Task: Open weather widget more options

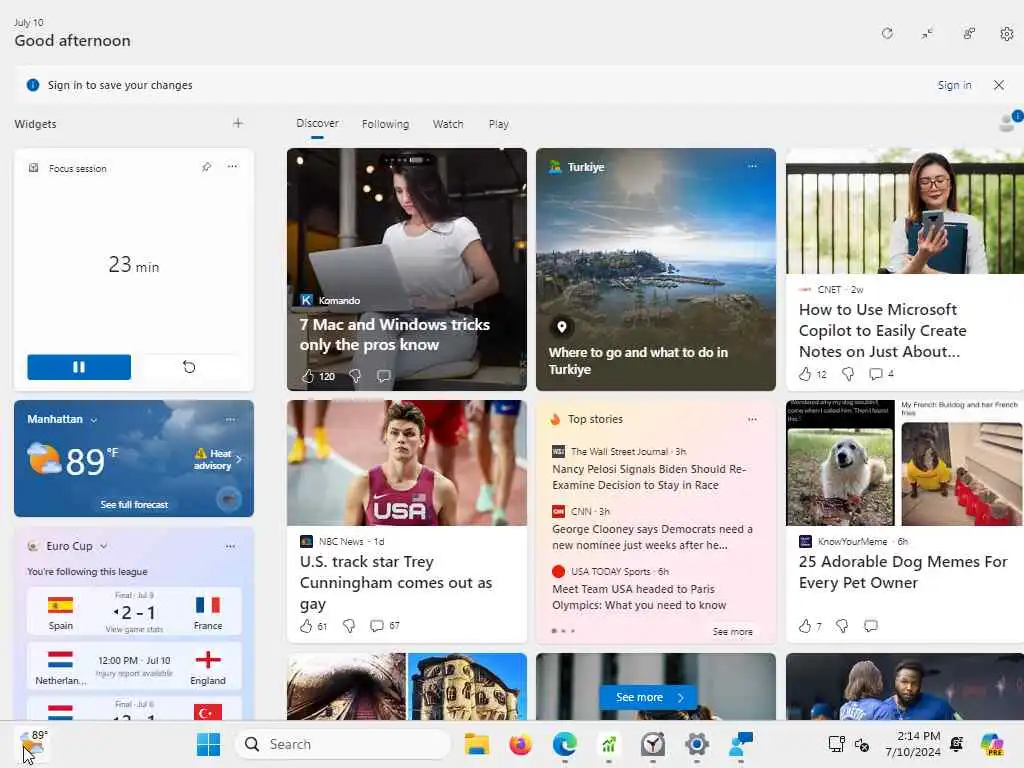Action: [231, 419]
